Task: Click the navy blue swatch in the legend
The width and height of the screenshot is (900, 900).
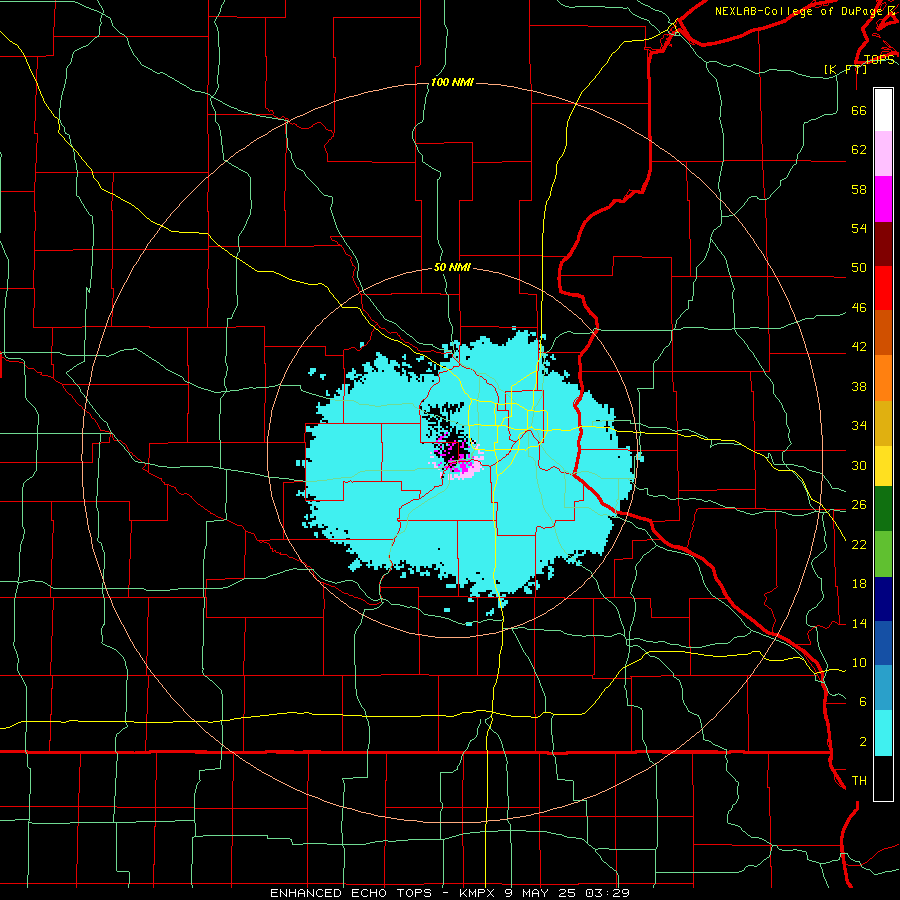Action: coord(883,599)
